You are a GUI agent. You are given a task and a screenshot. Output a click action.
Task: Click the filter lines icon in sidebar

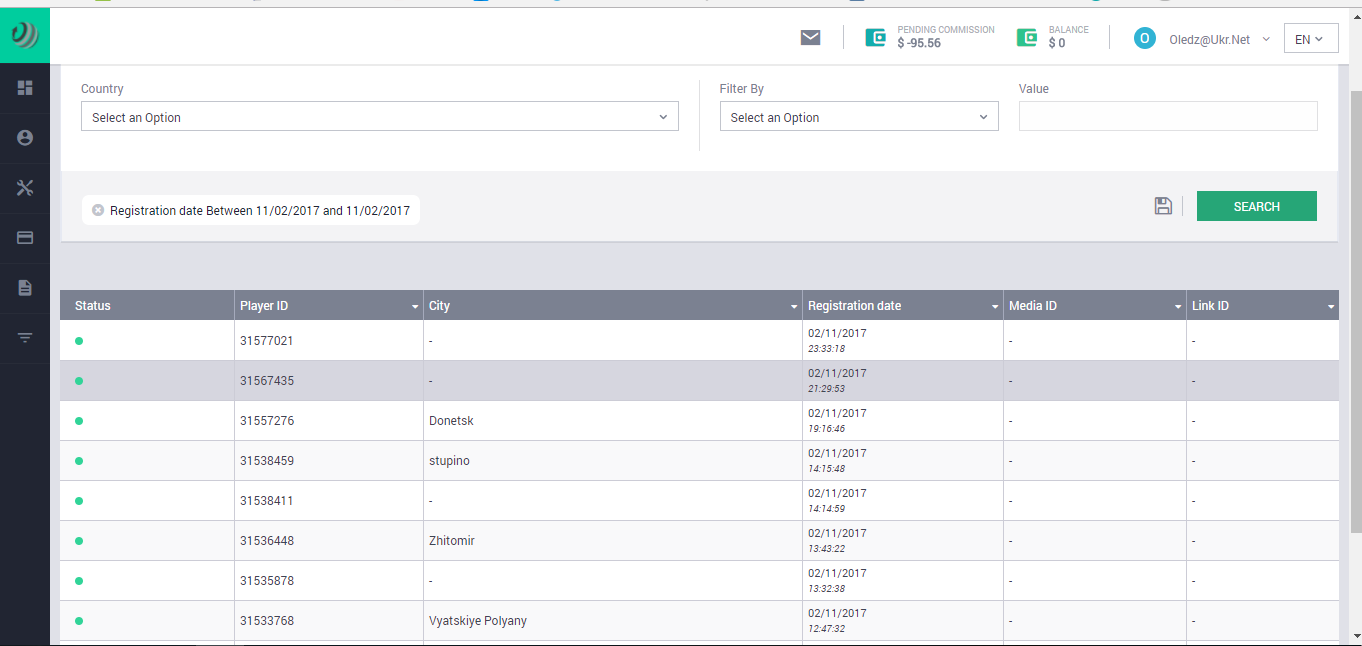click(x=25, y=338)
